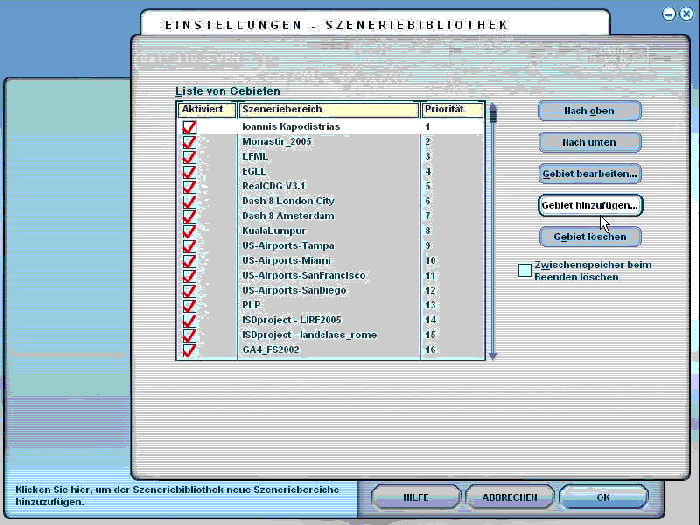Image resolution: width=700 pixels, height=525 pixels.
Task: Confirm with the OK button
Action: point(603,497)
